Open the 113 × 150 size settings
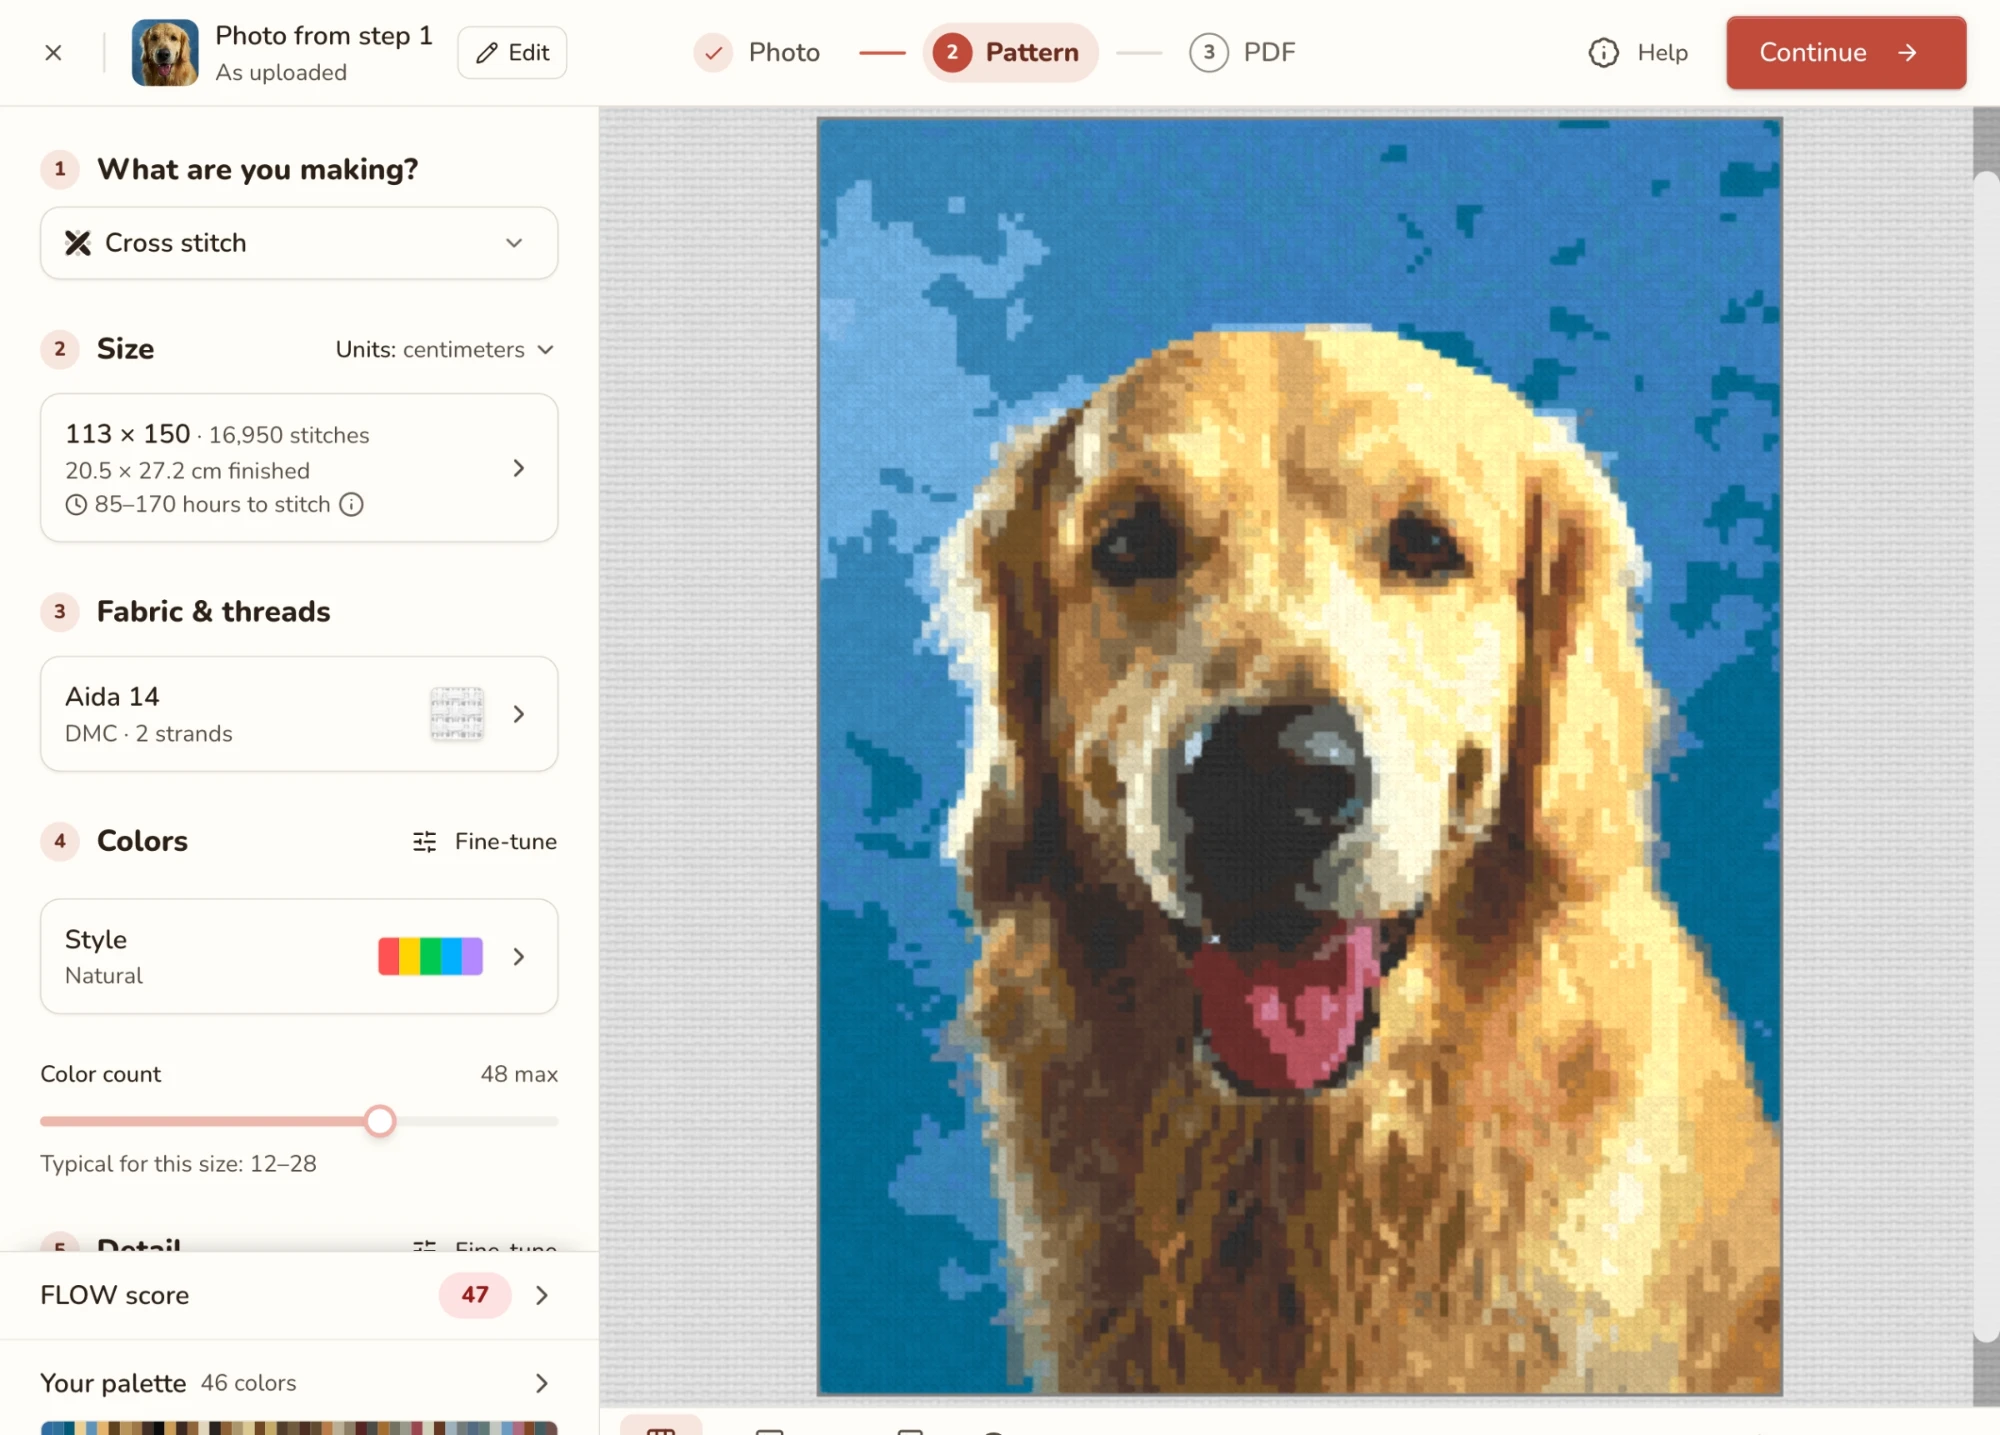The height and width of the screenshot is (1435, 2000). coord(299,468)
